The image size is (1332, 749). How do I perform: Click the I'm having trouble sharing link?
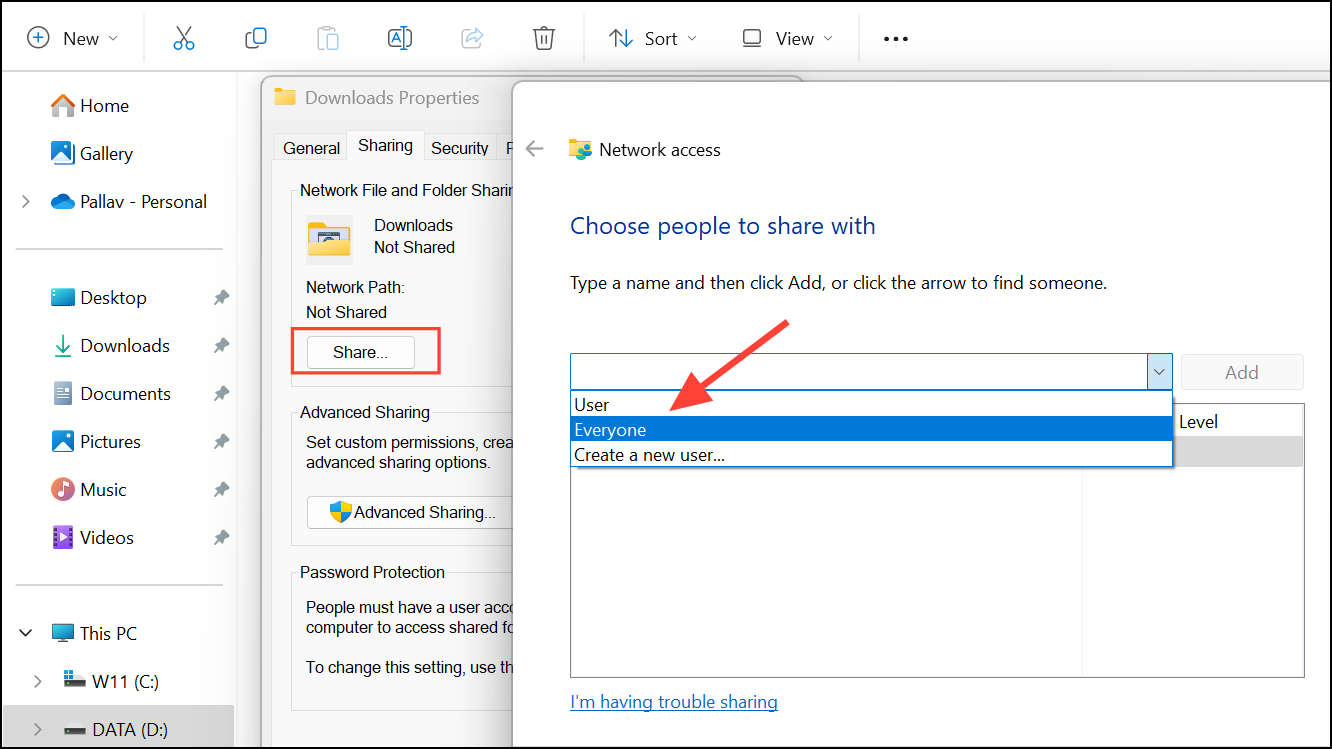pyautogui.click(x=673, y=701)
